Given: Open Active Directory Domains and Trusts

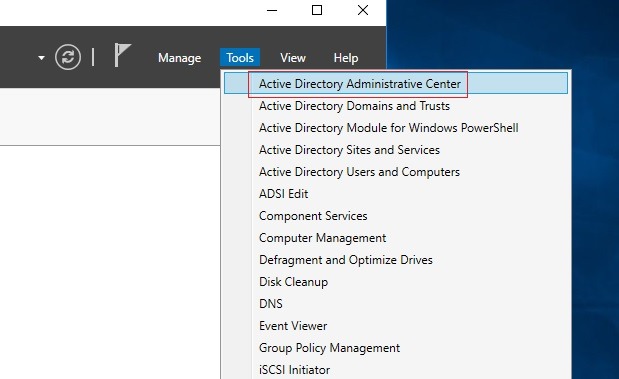Looking at the screenshot, I should click(396, 106).
